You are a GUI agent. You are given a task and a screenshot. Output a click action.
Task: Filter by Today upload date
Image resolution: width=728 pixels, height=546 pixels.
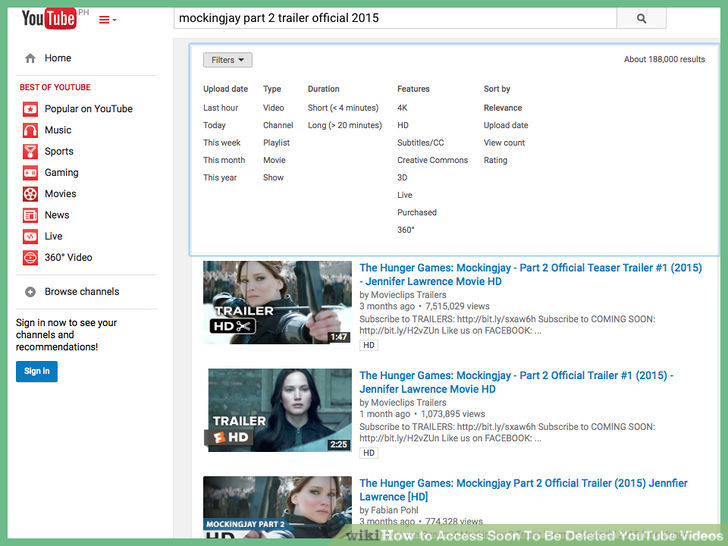click(x=214, y=125)
